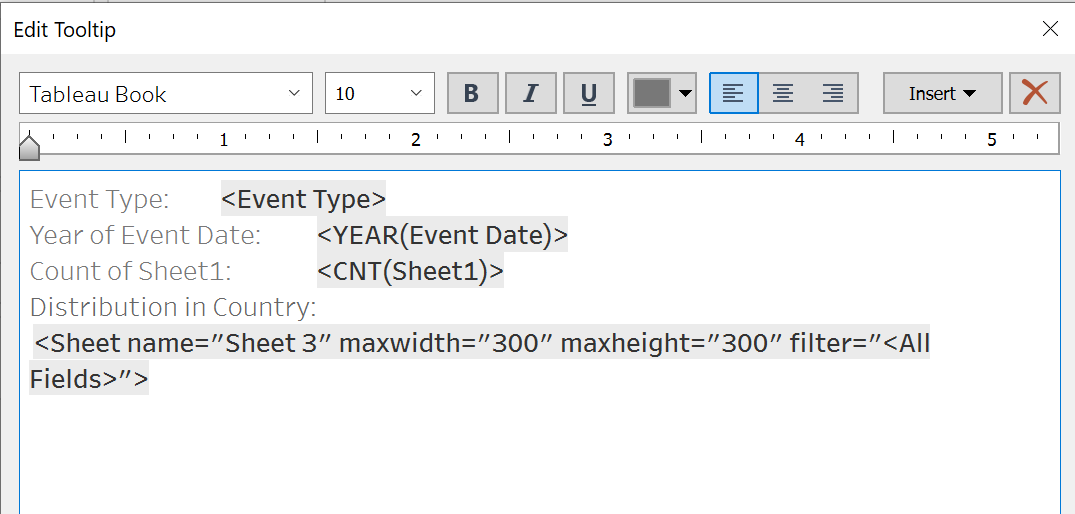Open the Tableau Book font dropdown

coord(294,94)
